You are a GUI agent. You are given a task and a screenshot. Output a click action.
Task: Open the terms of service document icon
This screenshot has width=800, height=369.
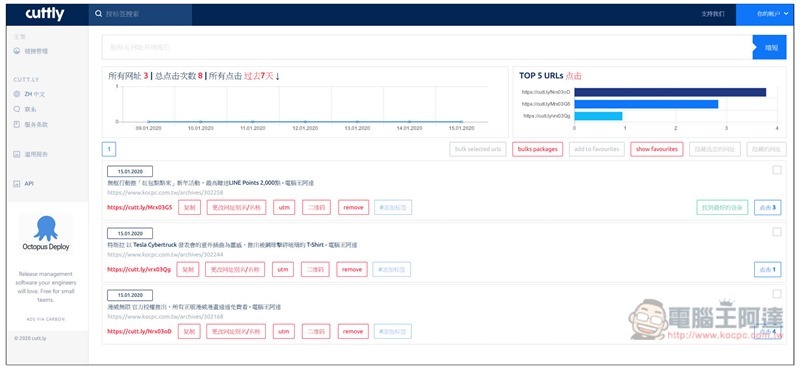click(17, 124)
